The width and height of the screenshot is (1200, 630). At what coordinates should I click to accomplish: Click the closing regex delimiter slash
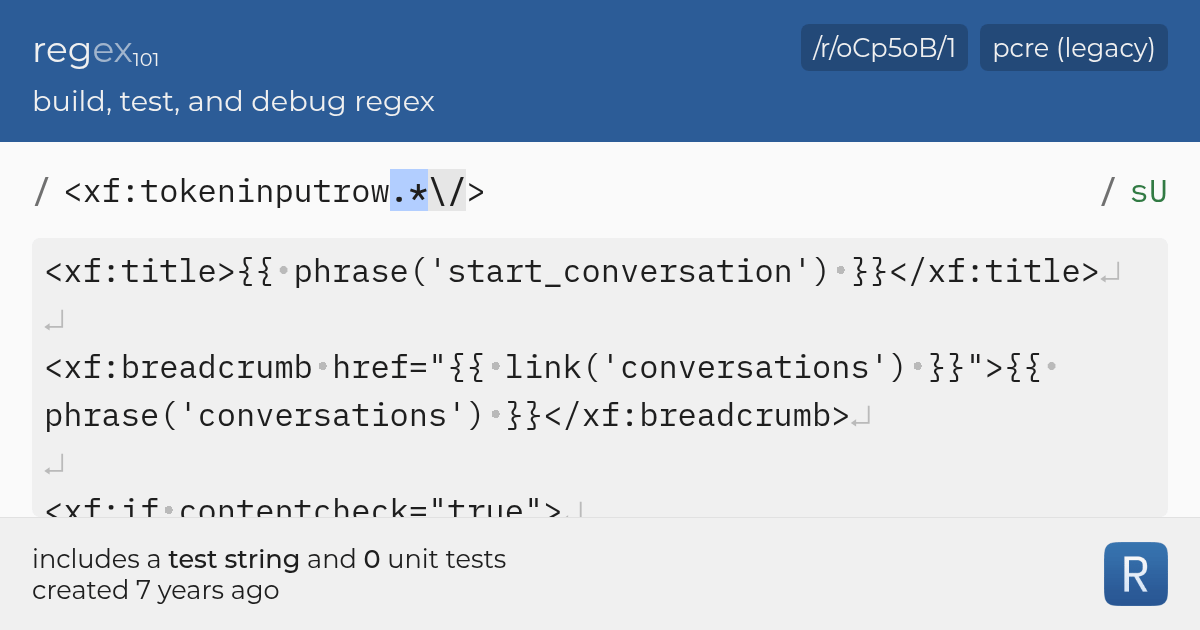click(1106, 191)
